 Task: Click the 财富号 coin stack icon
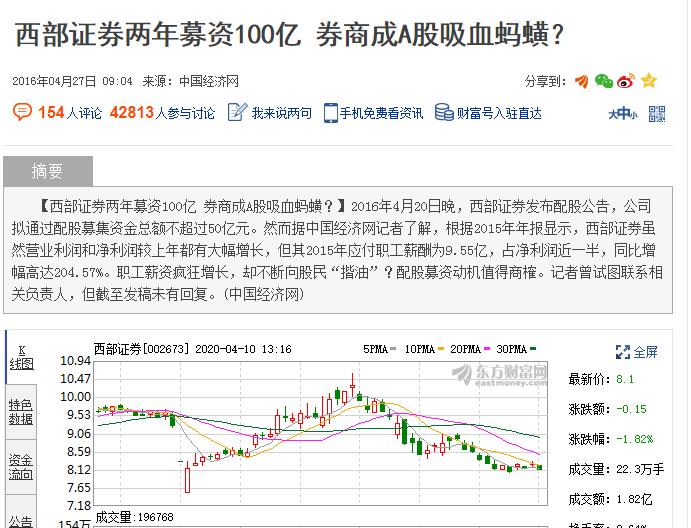tap(444, 112)
